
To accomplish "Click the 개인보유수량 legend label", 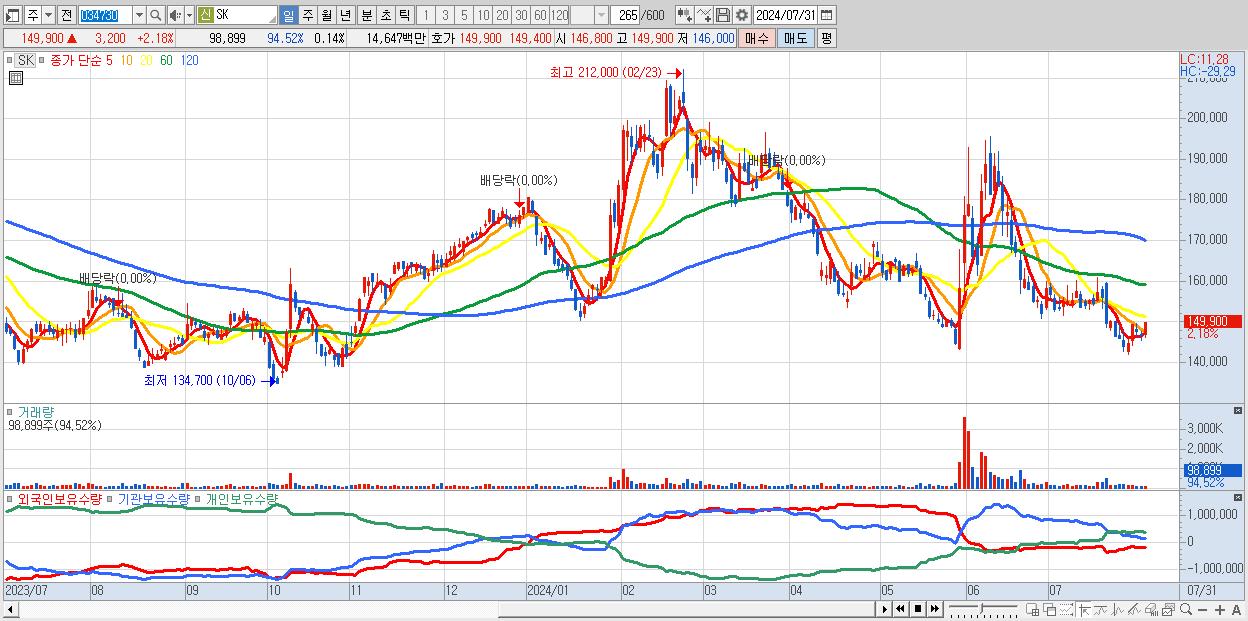I will pos(242,498).
